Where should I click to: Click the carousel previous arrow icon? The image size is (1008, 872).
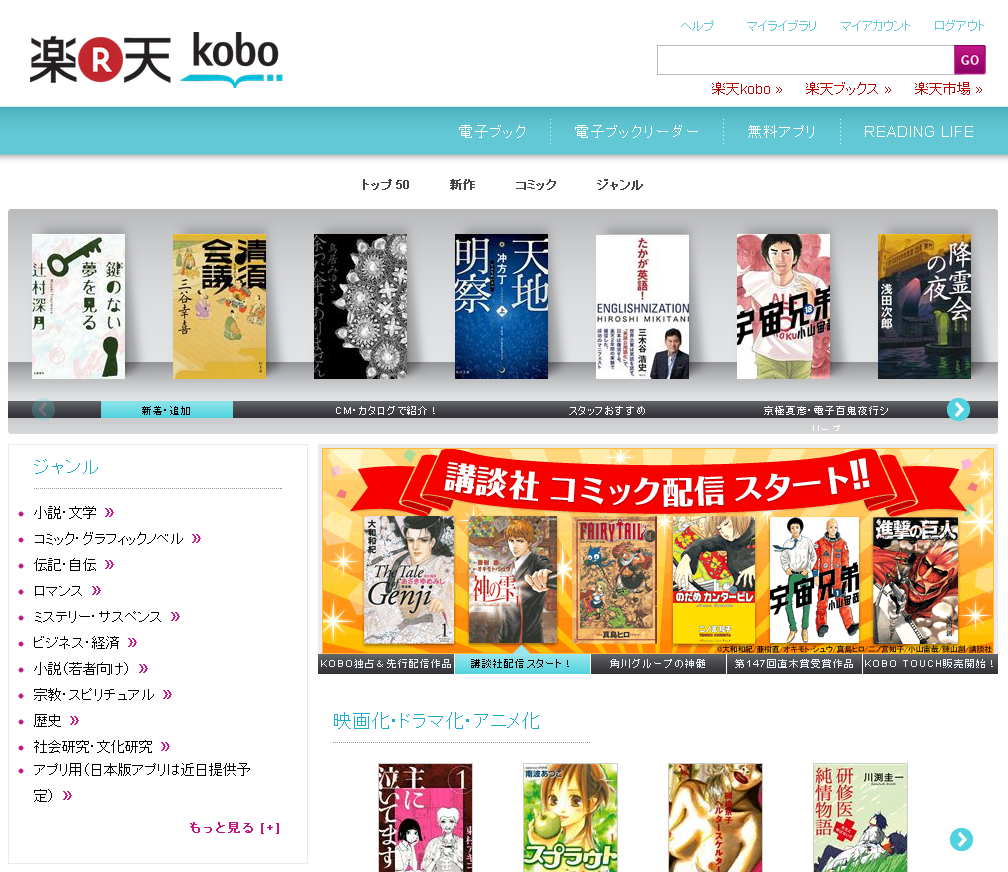coord(44,409)
